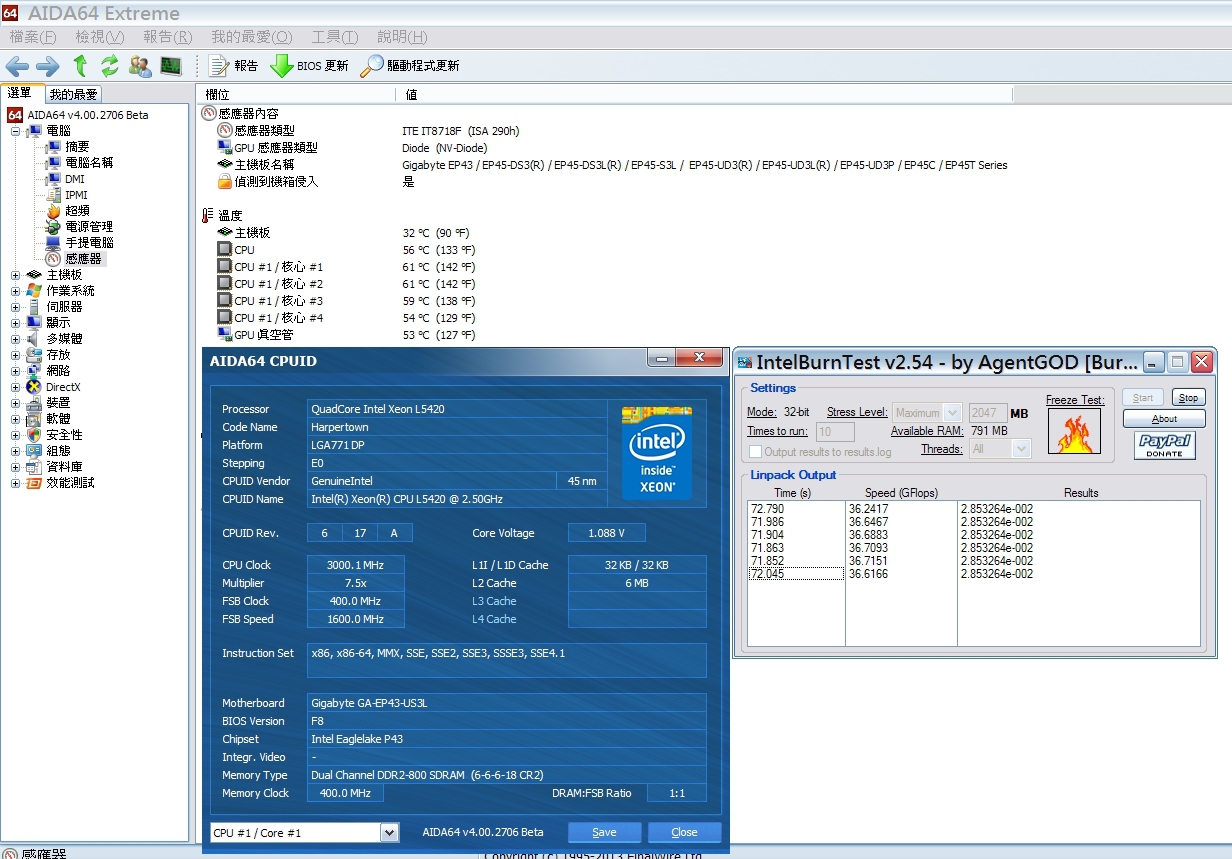Screen dimensions: 1232x859
Task: Expand the 存放 tree node
Action: [x=15, y=355]
